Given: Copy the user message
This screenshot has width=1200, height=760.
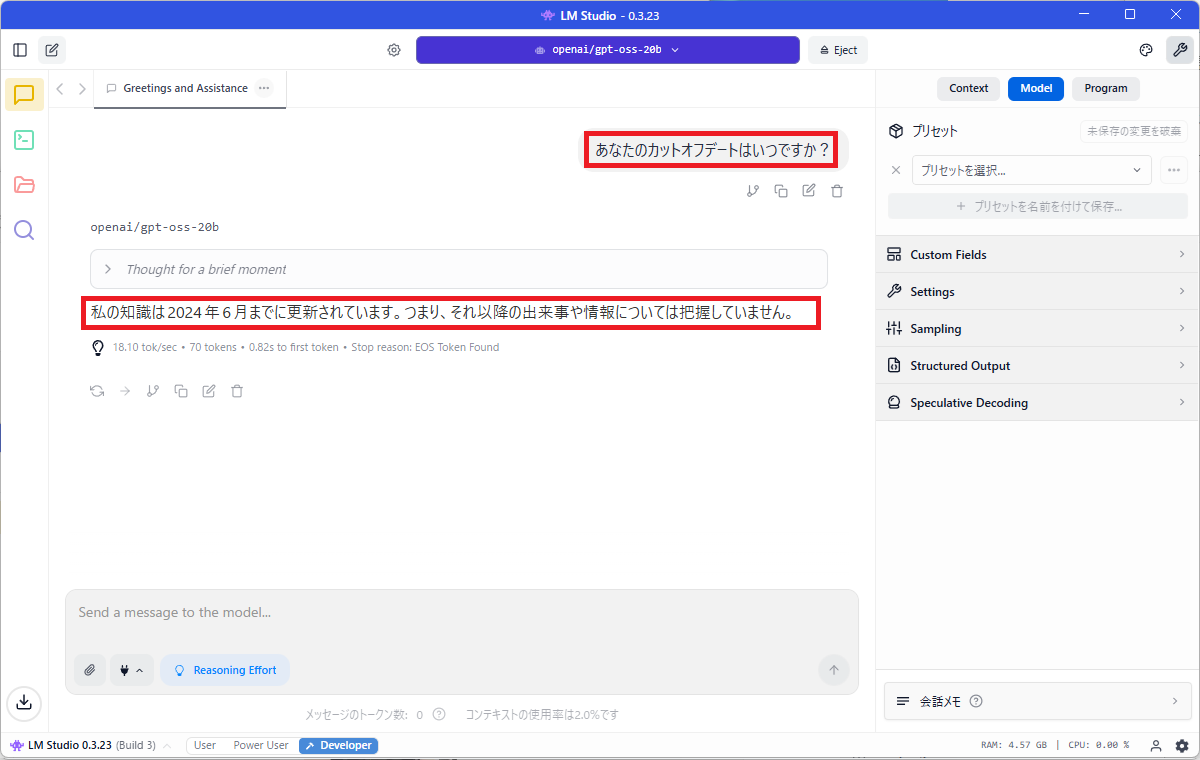Looking at the screenshot, I should click(781, 191).
